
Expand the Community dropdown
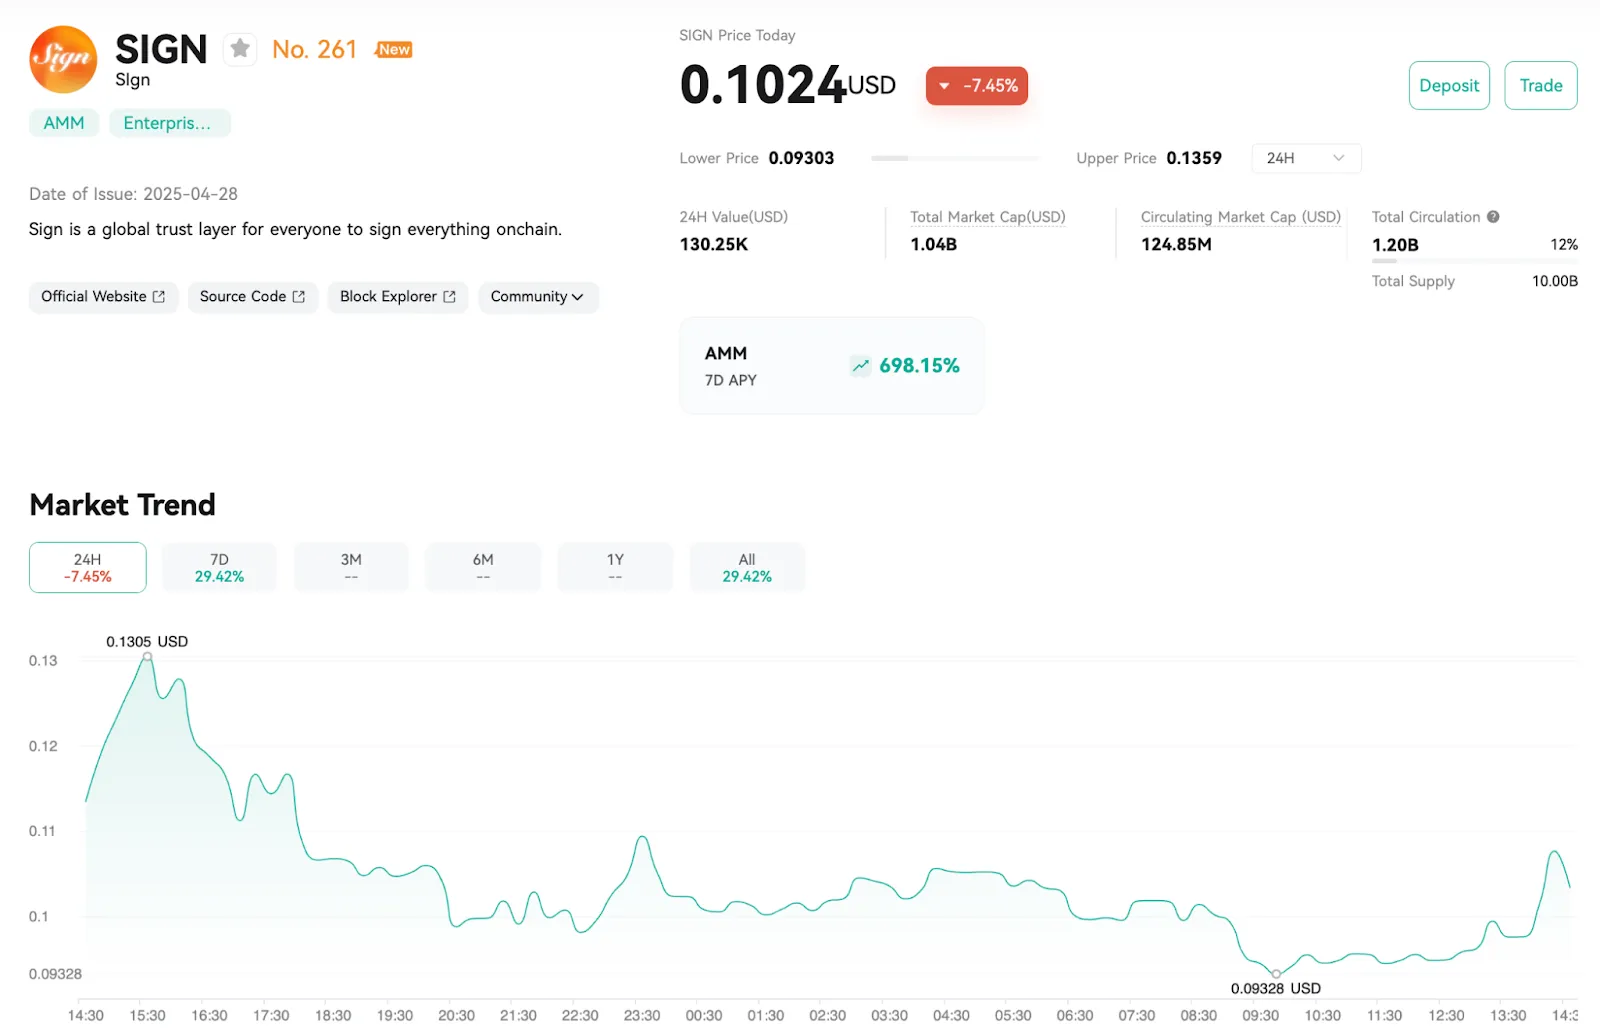[x=538, y=297]
